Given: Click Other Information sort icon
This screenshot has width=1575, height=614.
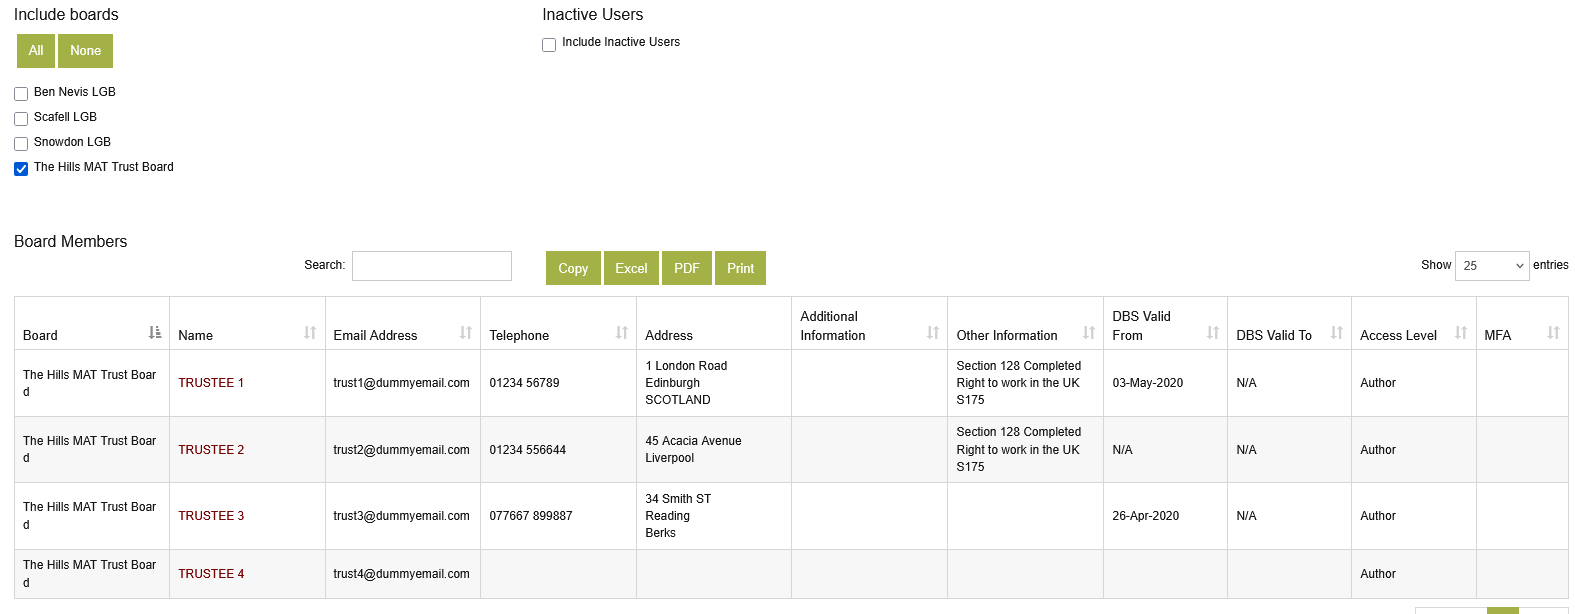Looking at the screenshot, I should pyautogui.click(x=1089, y=332).
